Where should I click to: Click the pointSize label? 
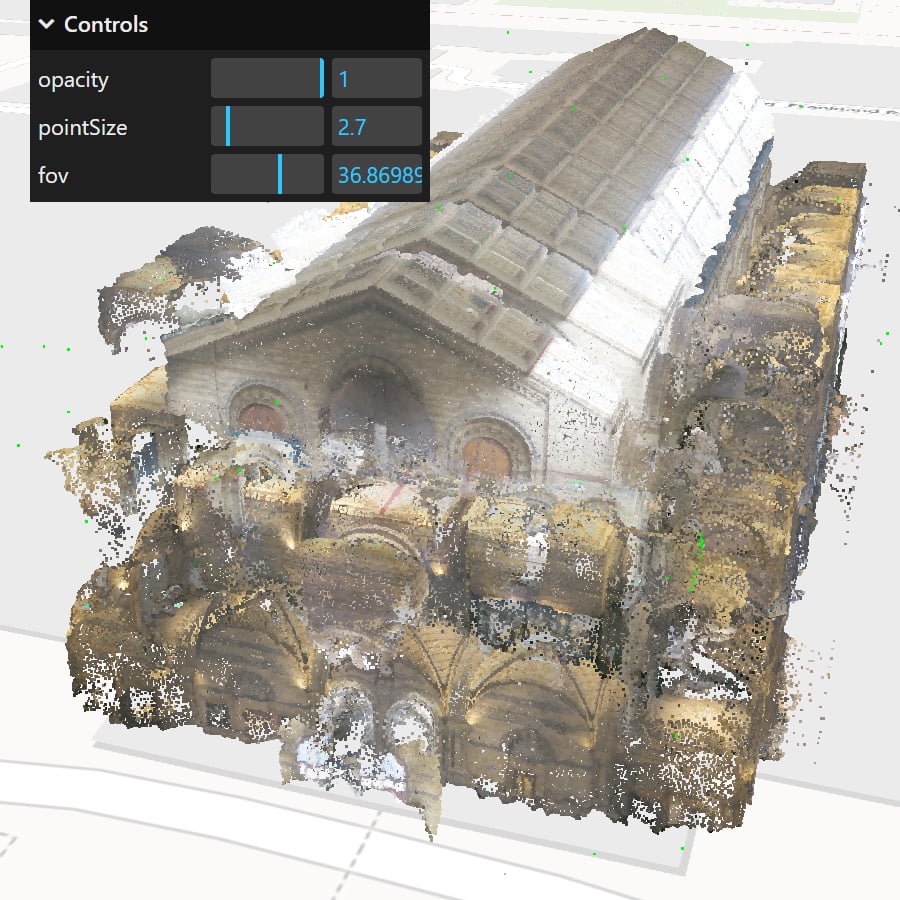[83, 127]
